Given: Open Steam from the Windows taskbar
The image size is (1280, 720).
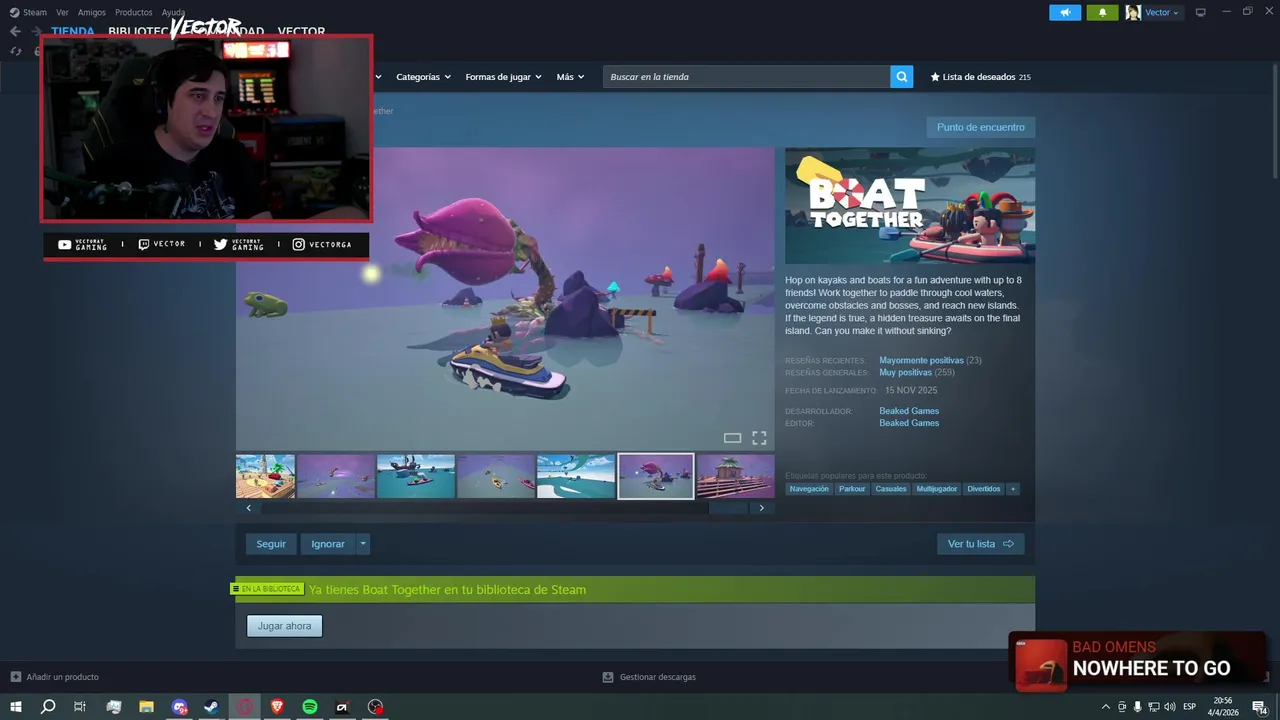Looking at the screenshot, I should [x=212, y=707].
